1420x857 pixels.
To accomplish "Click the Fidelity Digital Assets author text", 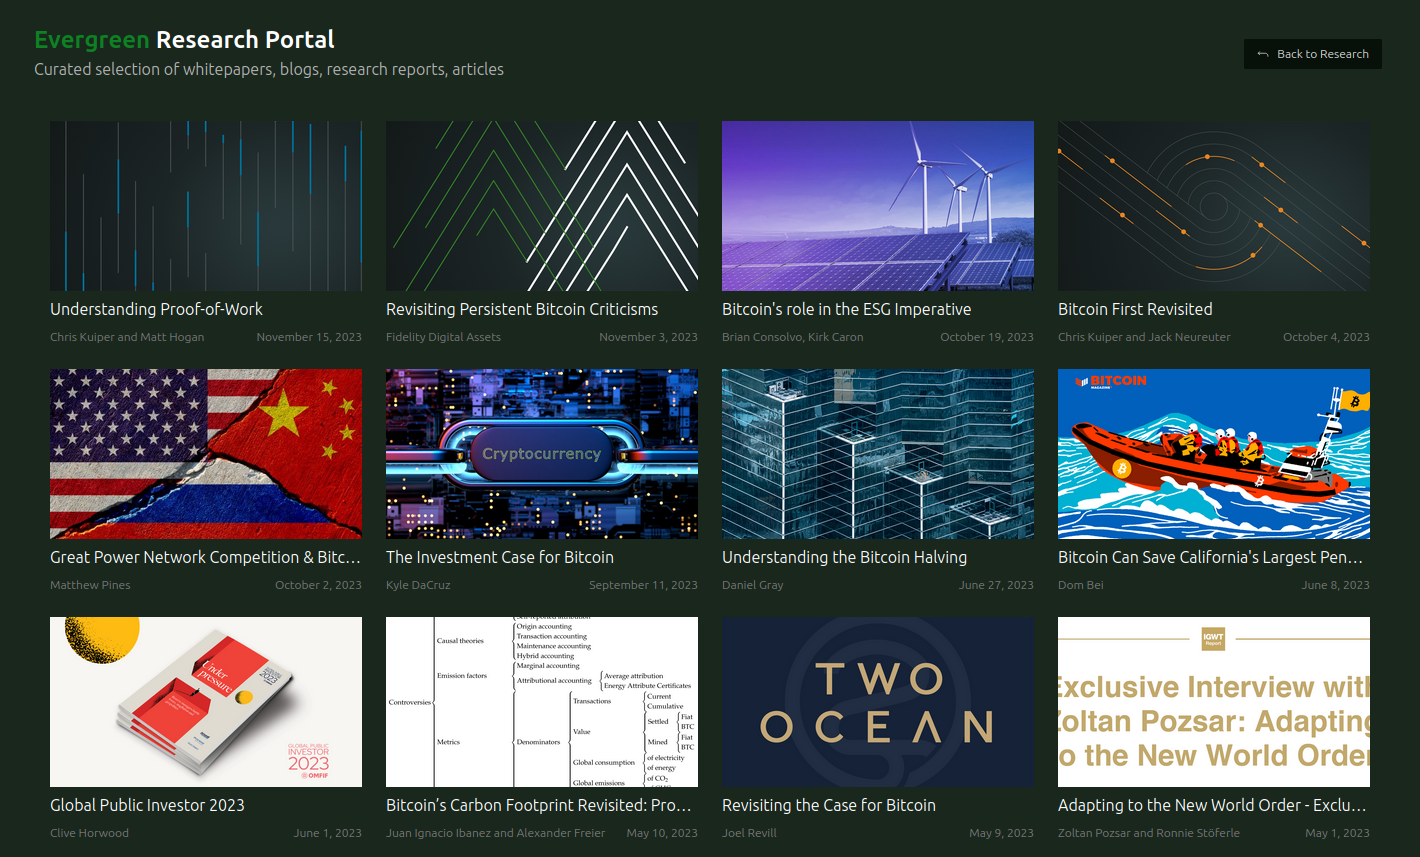I will [443, 337].
